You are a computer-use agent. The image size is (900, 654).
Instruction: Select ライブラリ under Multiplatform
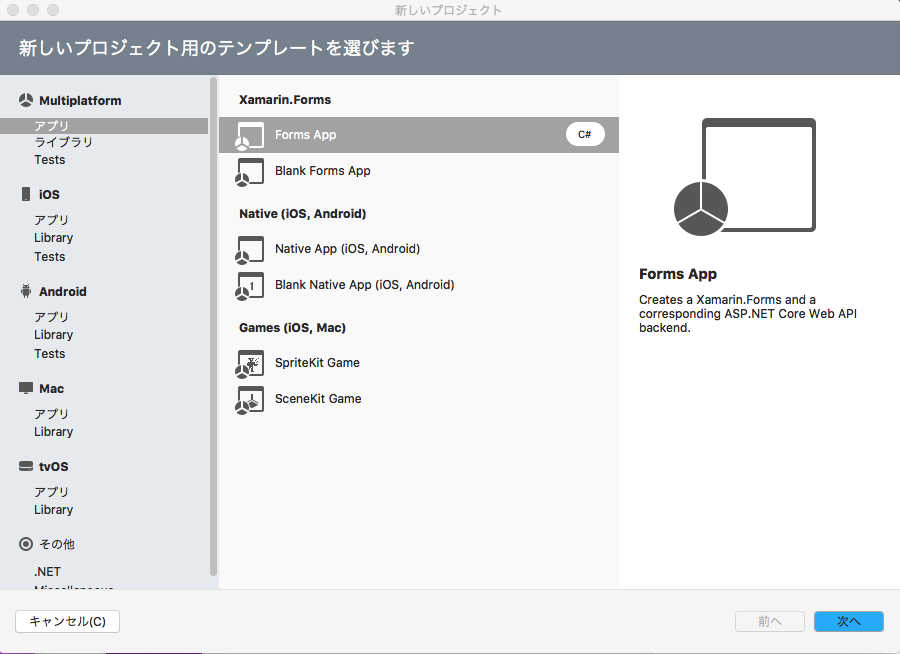(63, 142)
